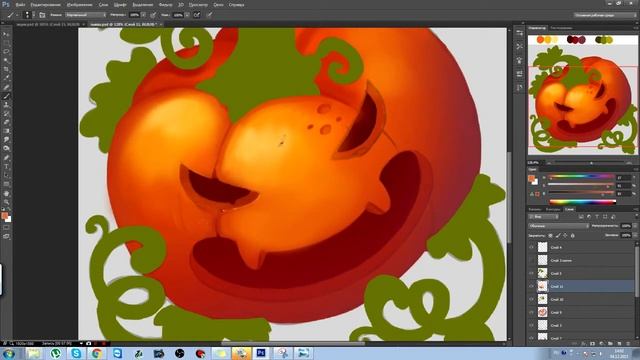The image size is (640, 360).
Task: Click lock transparent pixels icon
Action: point(550,236)
